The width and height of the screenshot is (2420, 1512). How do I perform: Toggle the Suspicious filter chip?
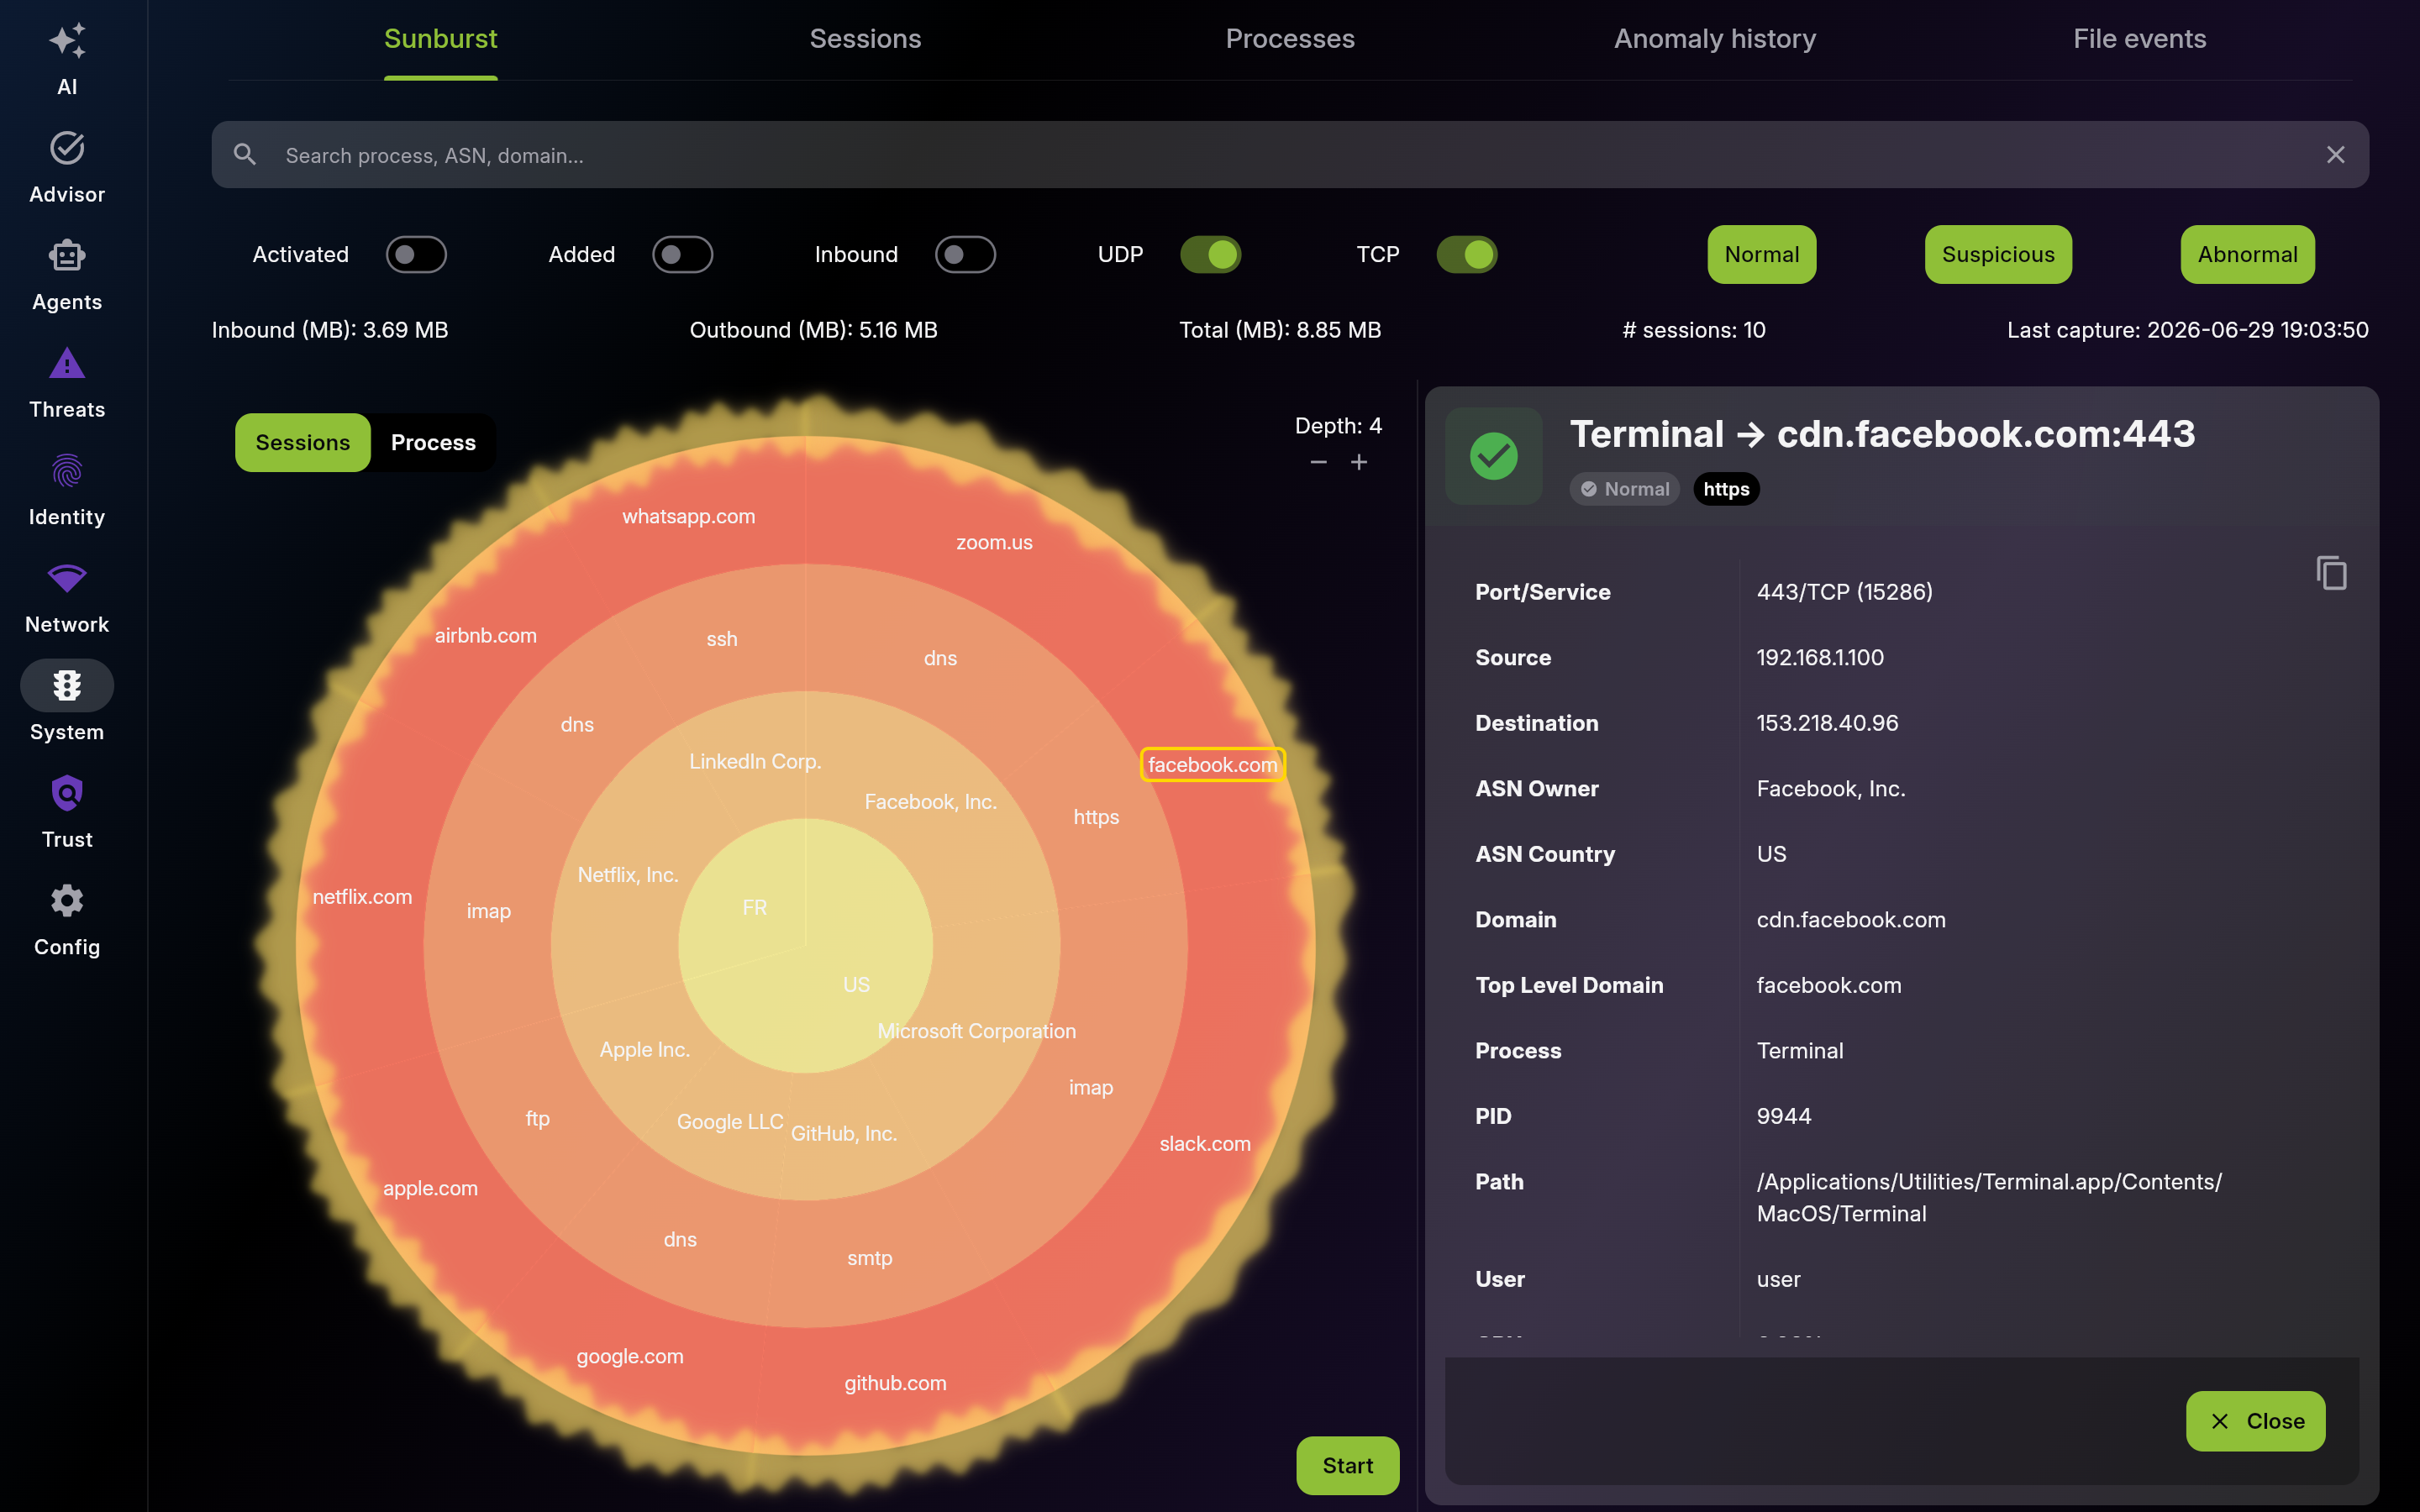click(1998, 254)
